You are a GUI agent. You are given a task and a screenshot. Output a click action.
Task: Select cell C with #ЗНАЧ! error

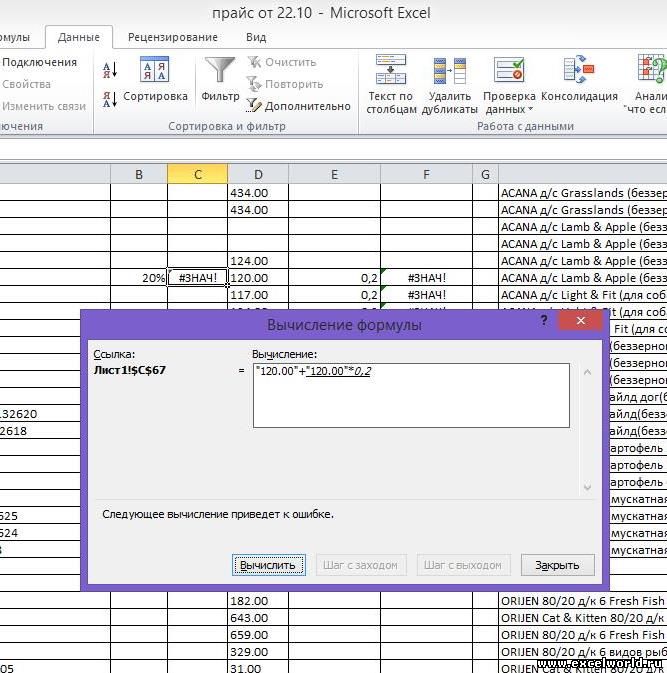point(197,278)
